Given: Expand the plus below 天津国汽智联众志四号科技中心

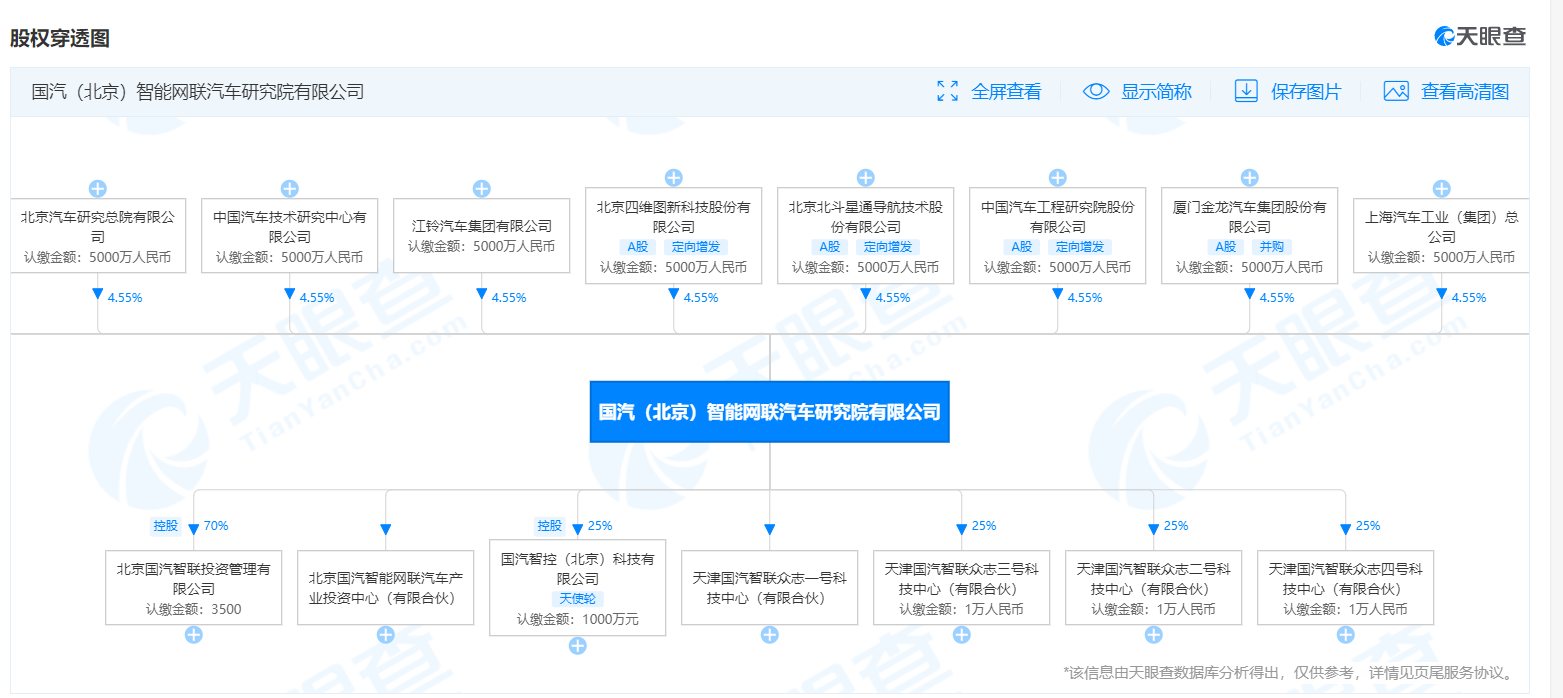Looking at the screenshot, I should pos(1346,635).
